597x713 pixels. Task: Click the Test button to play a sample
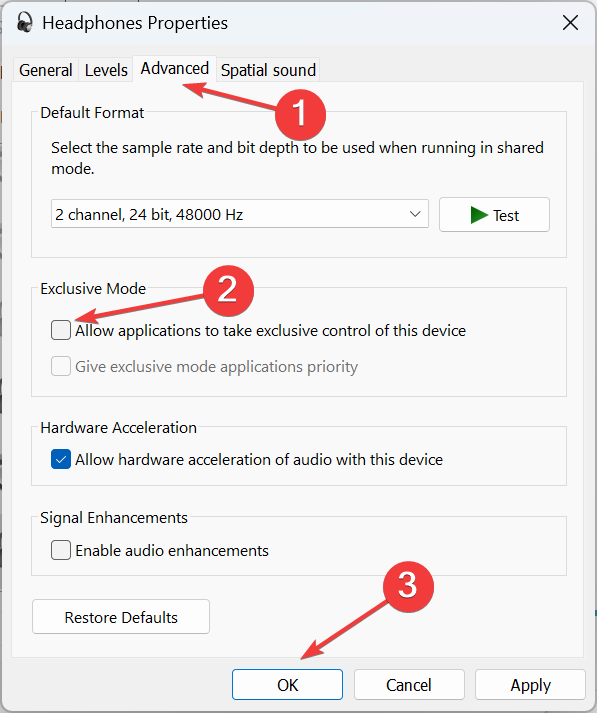494,215
